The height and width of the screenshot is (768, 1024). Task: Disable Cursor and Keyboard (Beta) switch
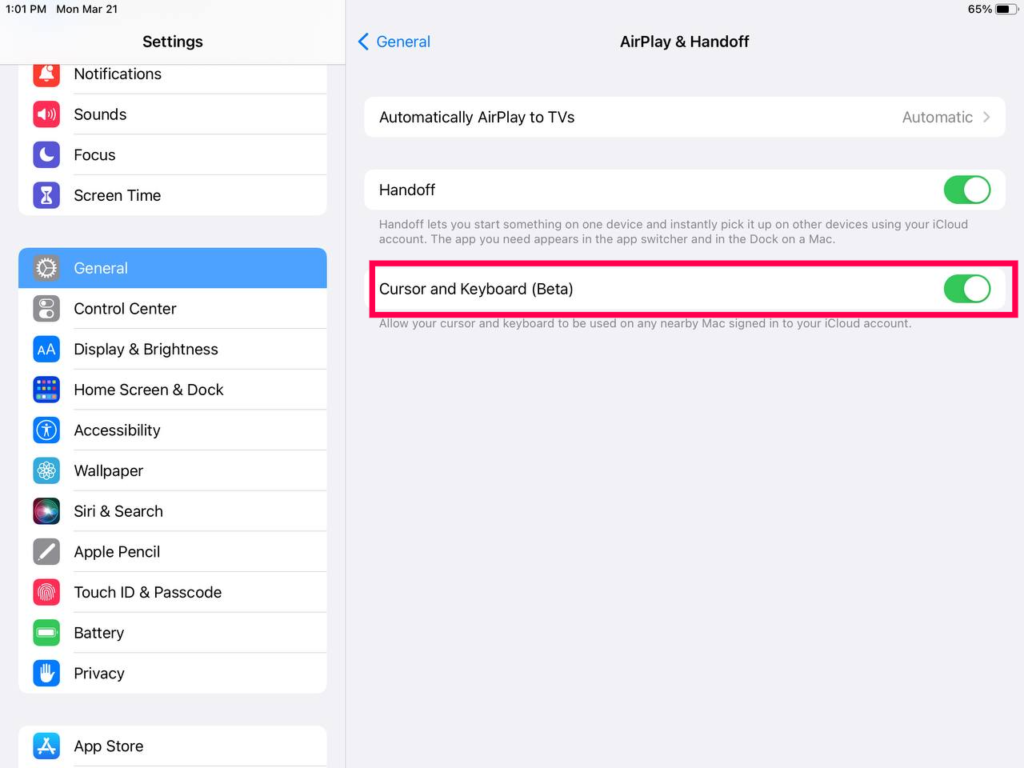point(967,289)
